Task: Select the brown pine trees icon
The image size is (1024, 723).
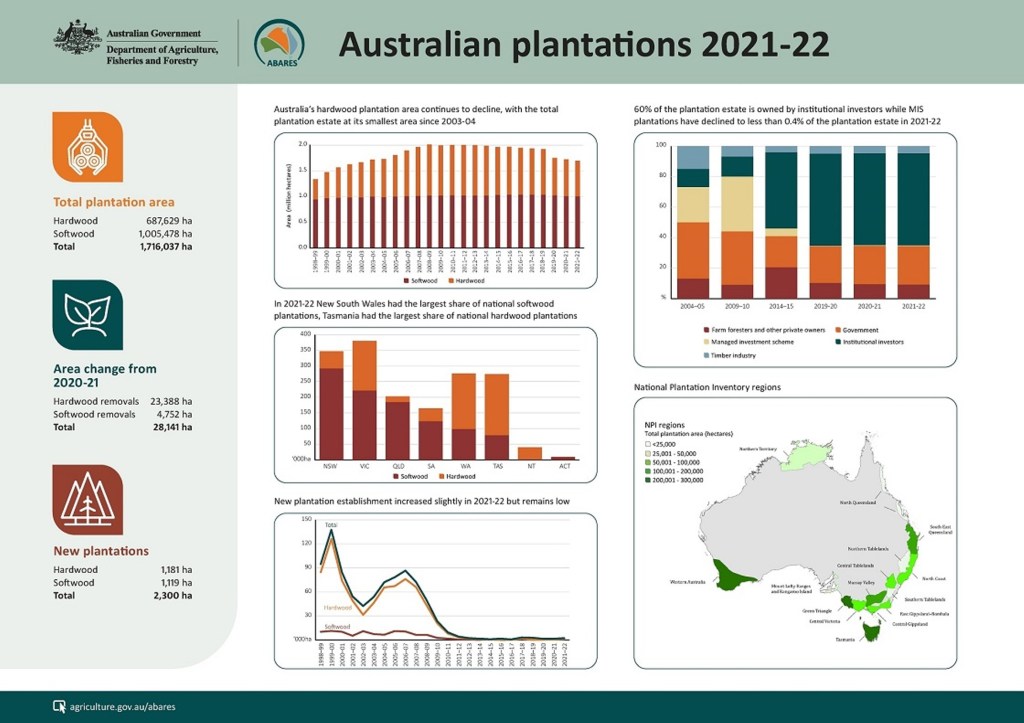Action: coord(87,499)
